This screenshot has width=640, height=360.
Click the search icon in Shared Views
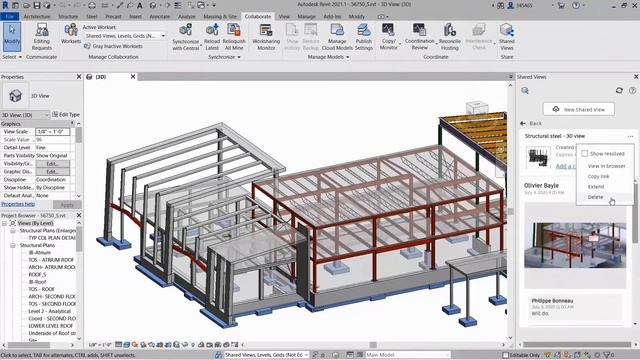pos(525,91)
